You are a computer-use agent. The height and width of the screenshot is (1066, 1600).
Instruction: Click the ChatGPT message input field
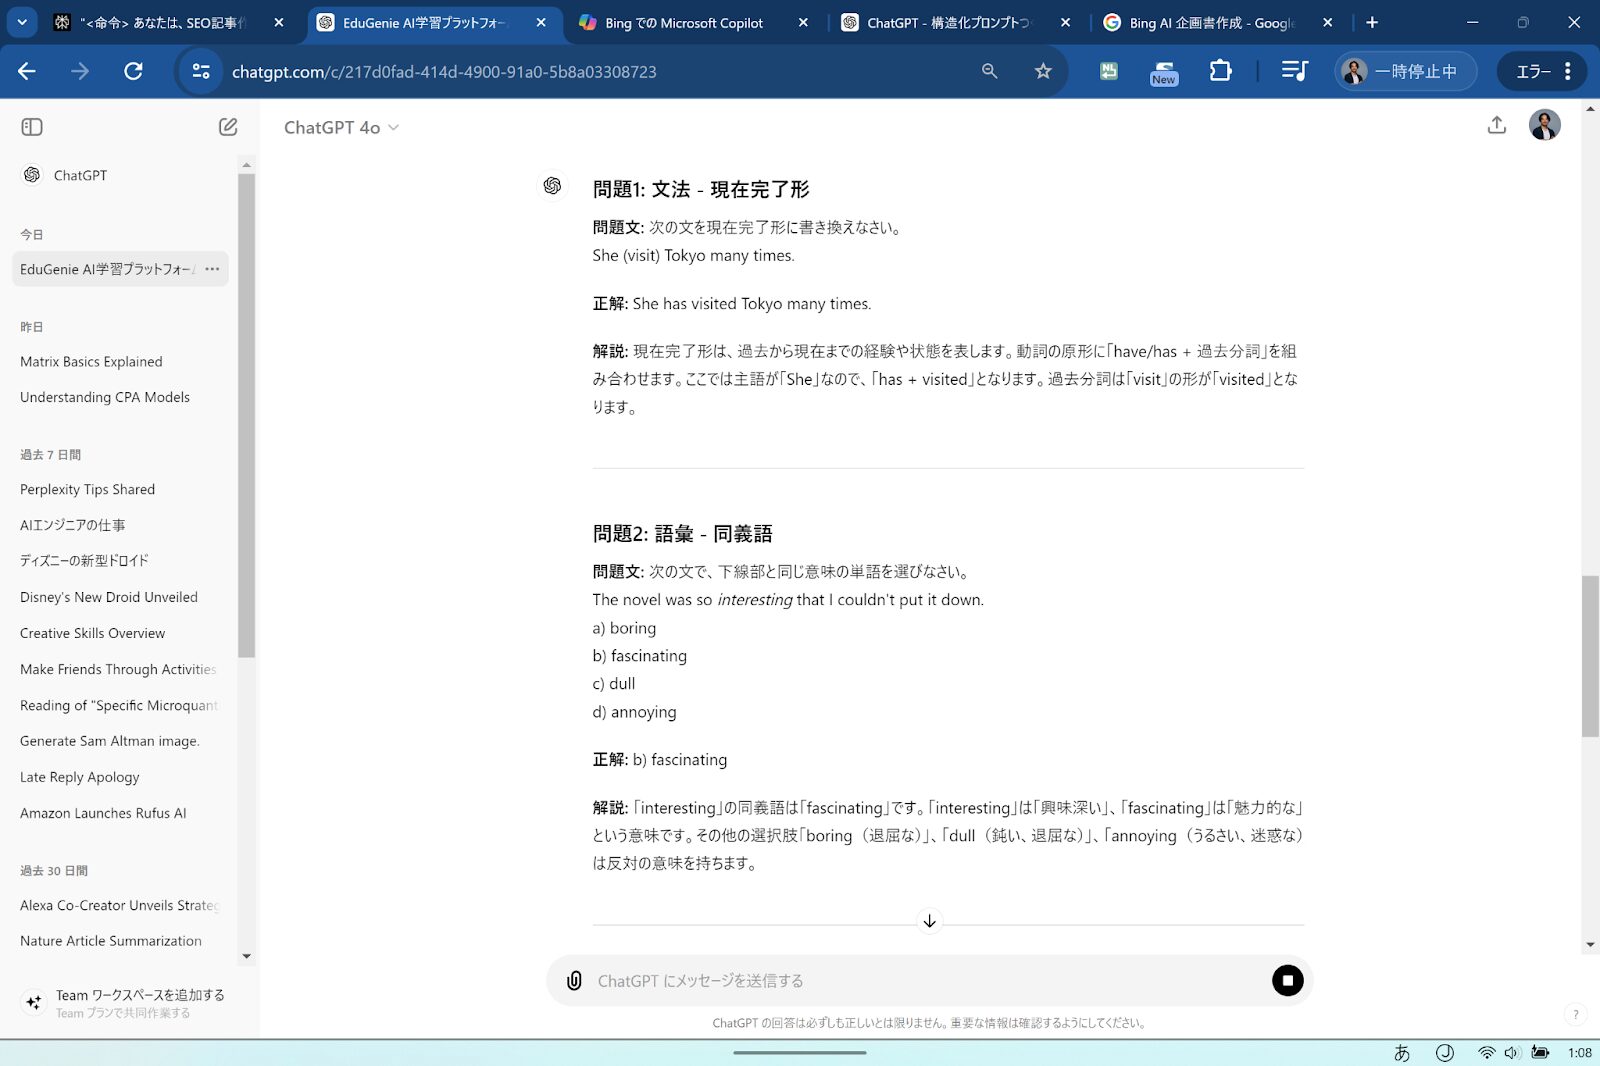pyautogui.click(x=920, y=981)
